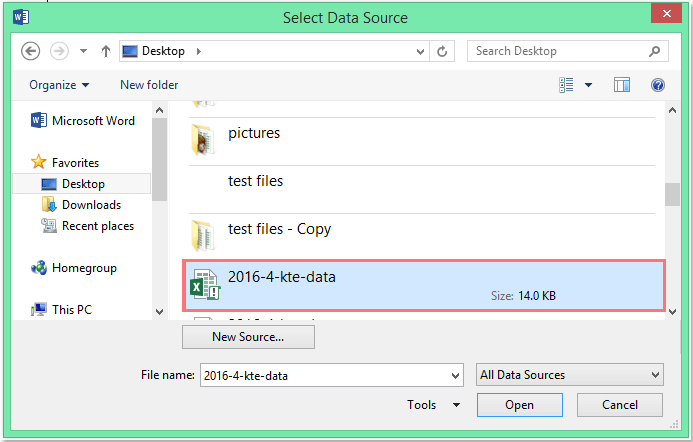The width and height of the screenshot is (693, 442).
Task: Open the Organize menu
Action: click(59, 85)
